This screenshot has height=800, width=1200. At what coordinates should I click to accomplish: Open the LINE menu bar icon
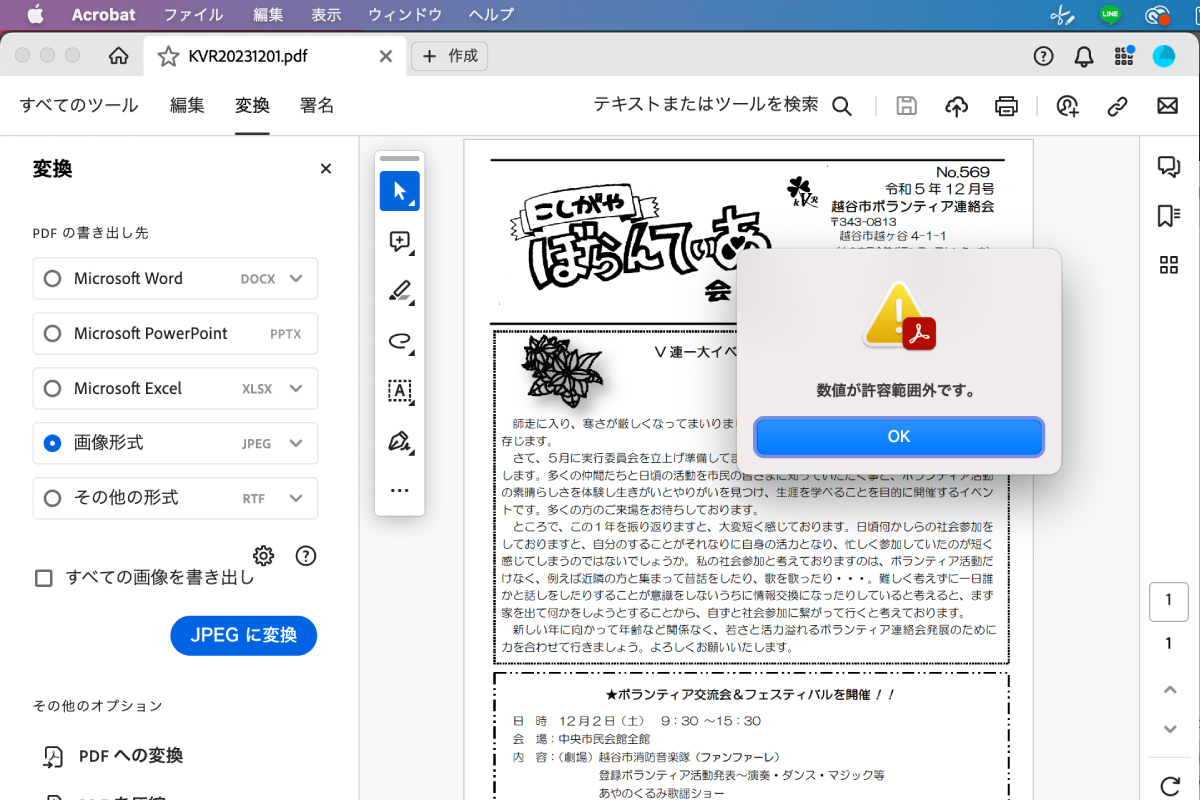point(1110,15)
